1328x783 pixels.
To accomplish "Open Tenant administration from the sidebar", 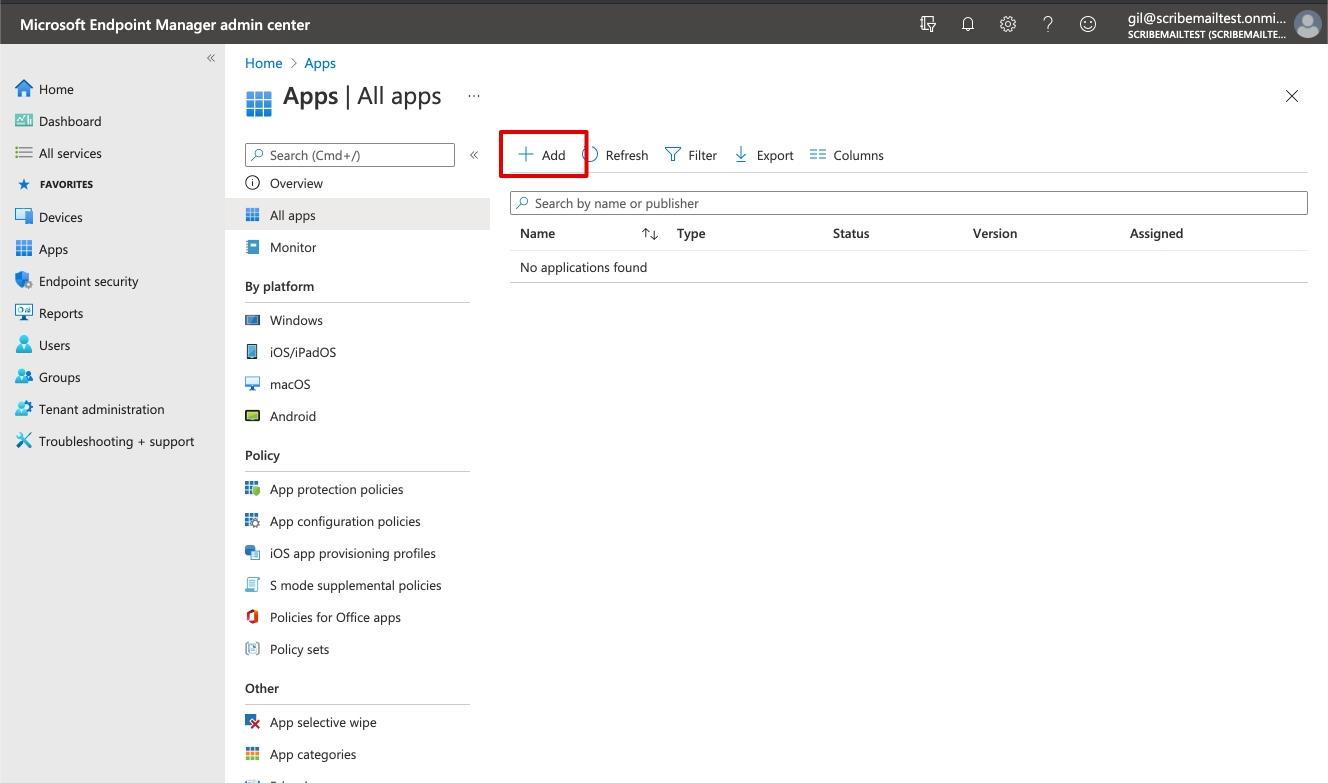I will point(101,409).
